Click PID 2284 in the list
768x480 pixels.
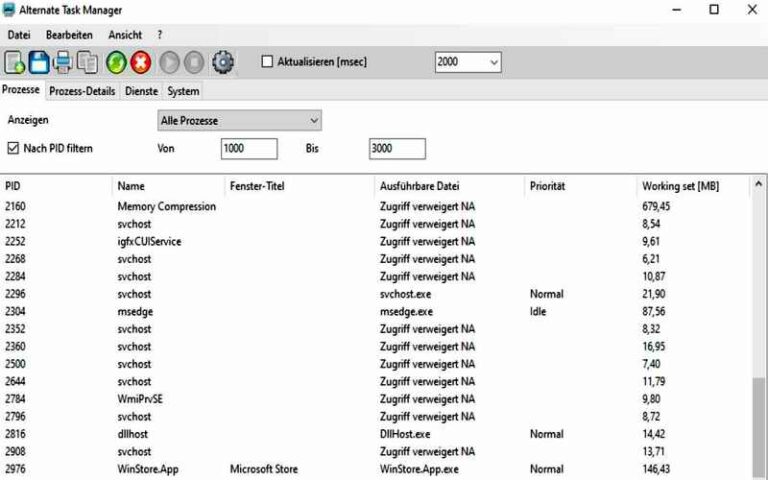click(x=15, y=276)
